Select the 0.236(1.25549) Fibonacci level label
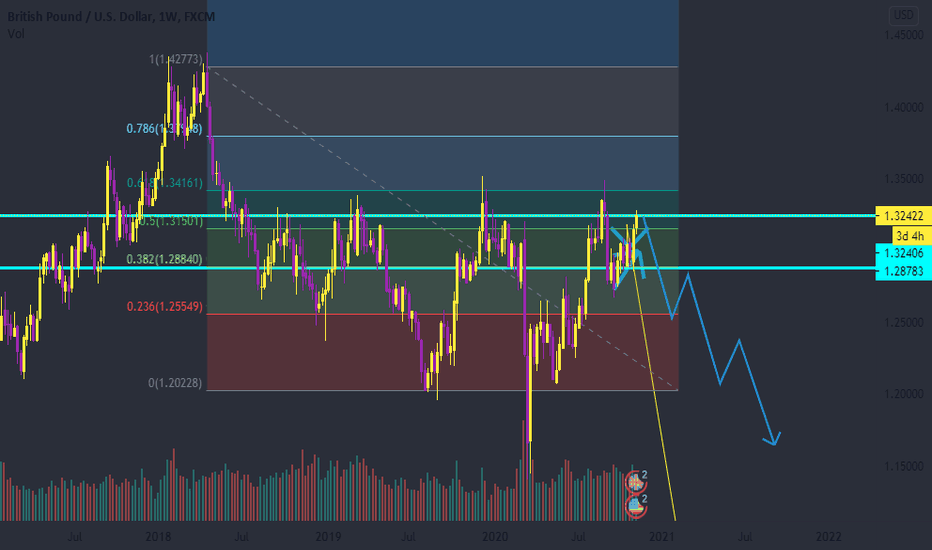This screenshot has height=550, width=932. point(165,306)
